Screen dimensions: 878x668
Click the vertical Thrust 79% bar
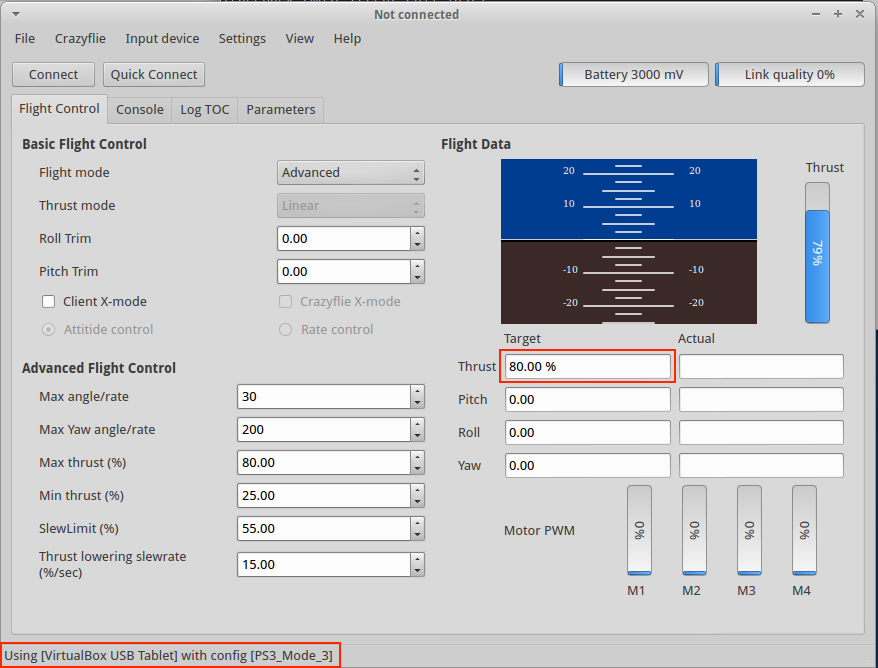point(817,253)
